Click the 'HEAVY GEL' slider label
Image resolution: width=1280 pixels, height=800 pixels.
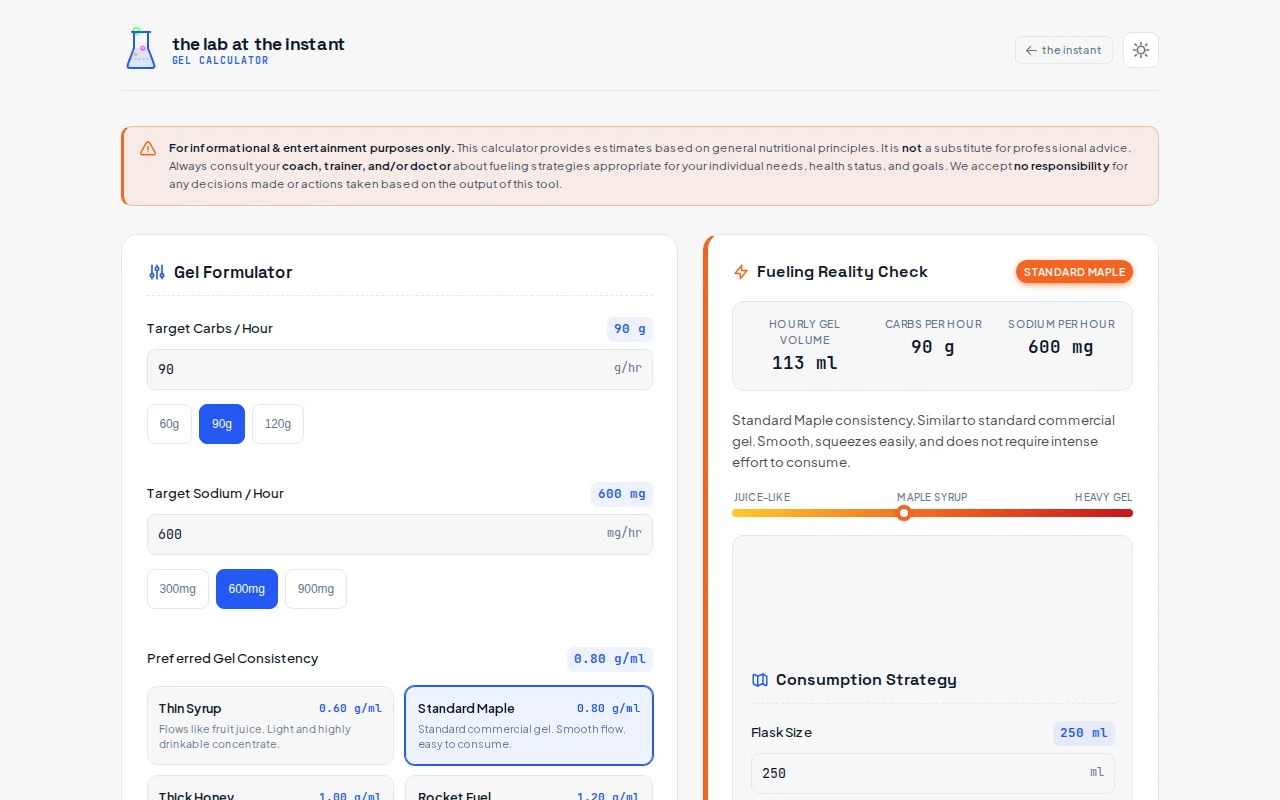pyautogui.click(x=1104, y=497)
